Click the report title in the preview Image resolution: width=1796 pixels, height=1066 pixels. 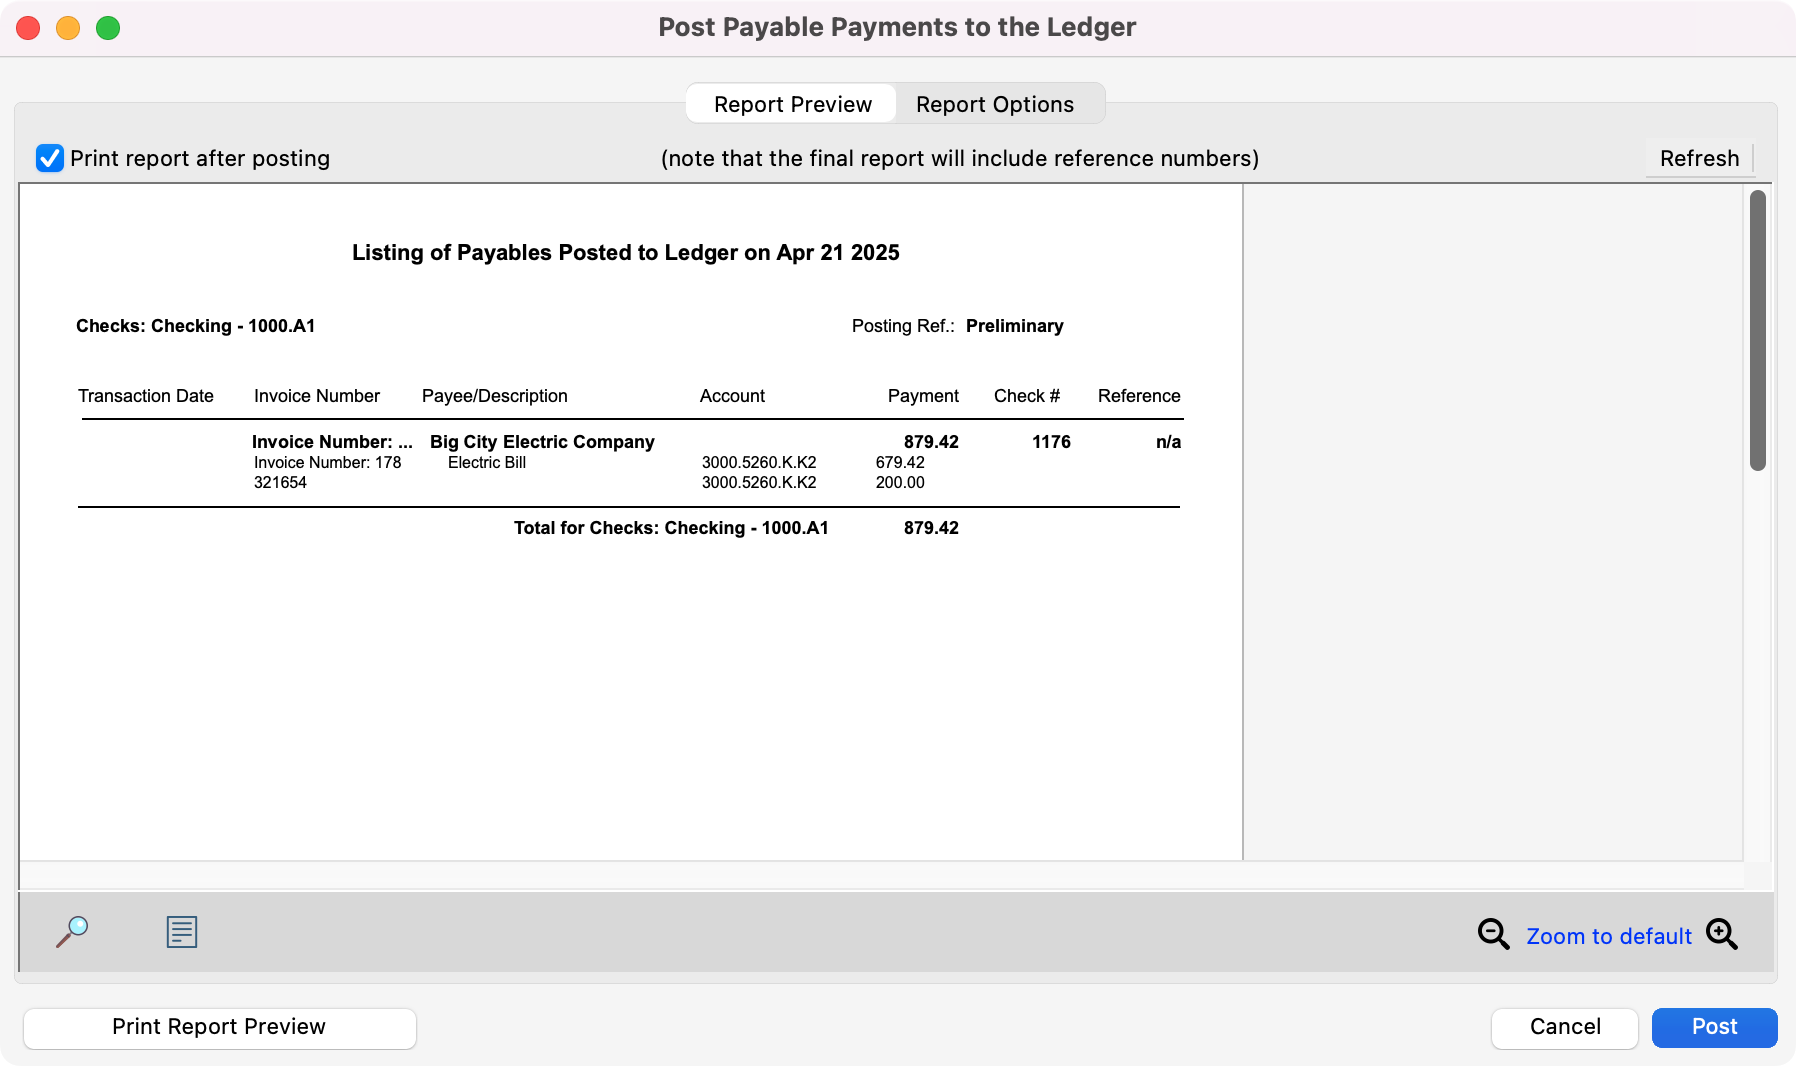(x=625, y=253)
